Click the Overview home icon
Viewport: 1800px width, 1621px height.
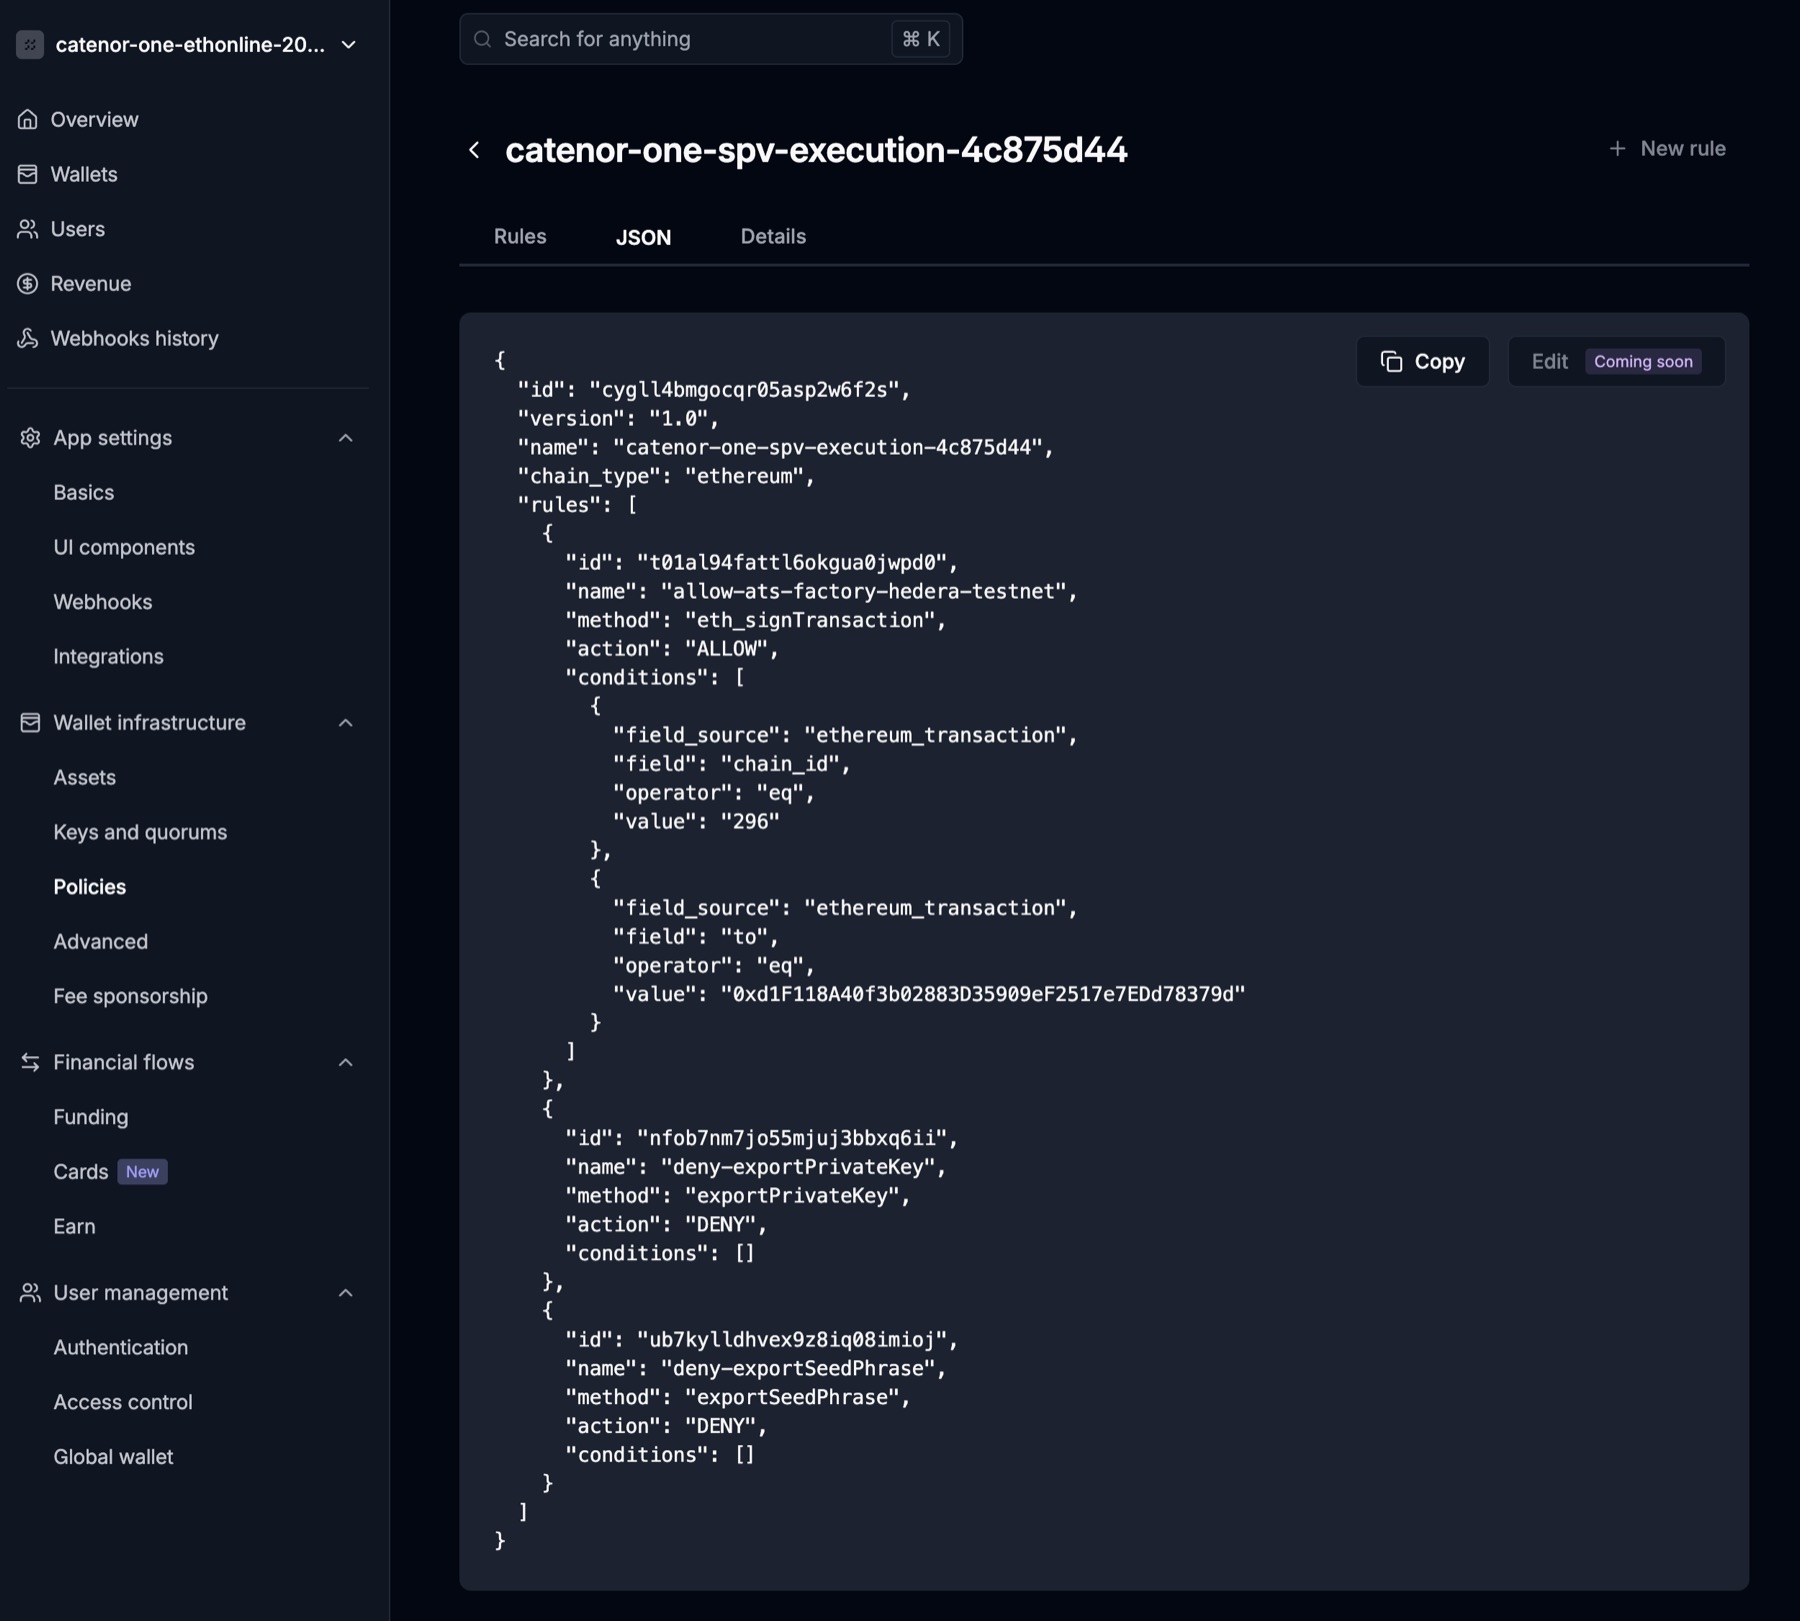(28, 119)
